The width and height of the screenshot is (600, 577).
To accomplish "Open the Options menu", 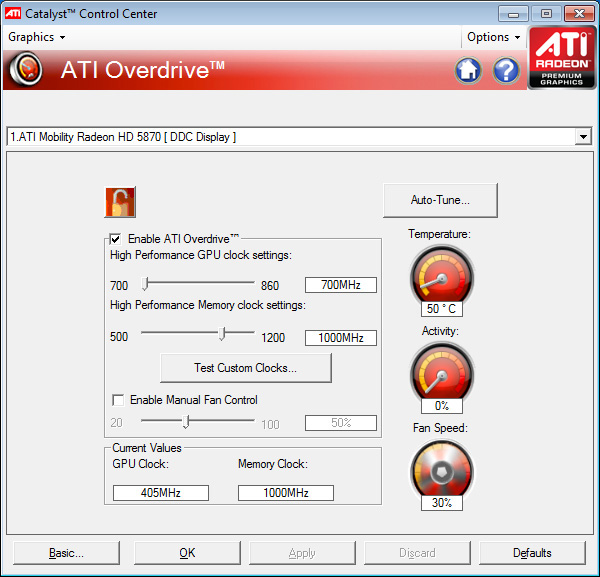I will point(493,37).
